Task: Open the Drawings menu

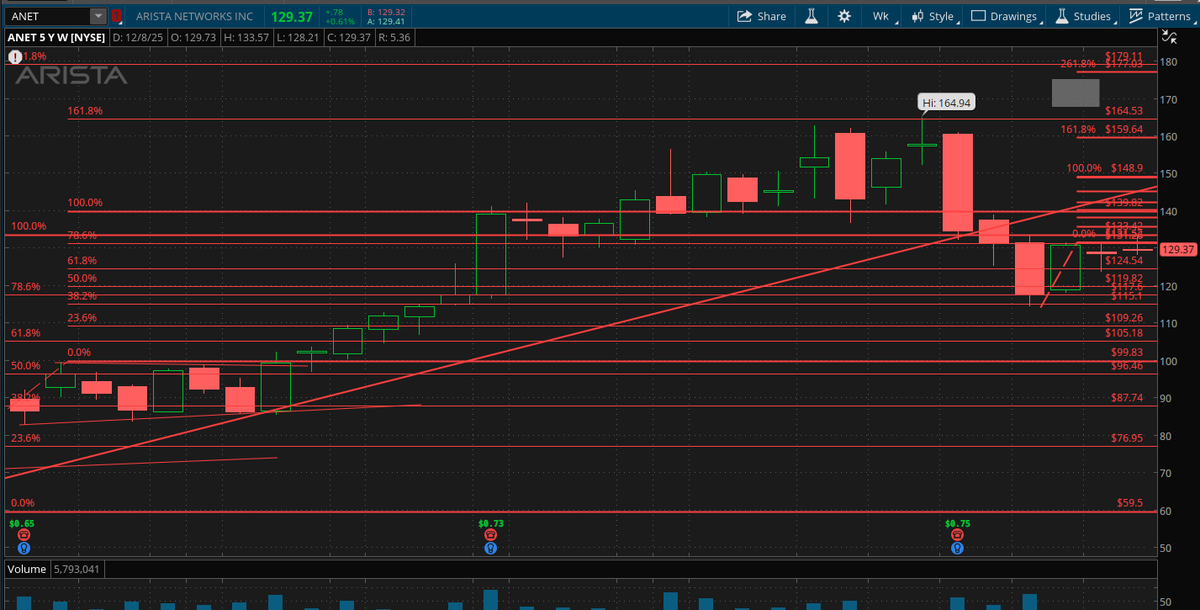Action: 1005,16
